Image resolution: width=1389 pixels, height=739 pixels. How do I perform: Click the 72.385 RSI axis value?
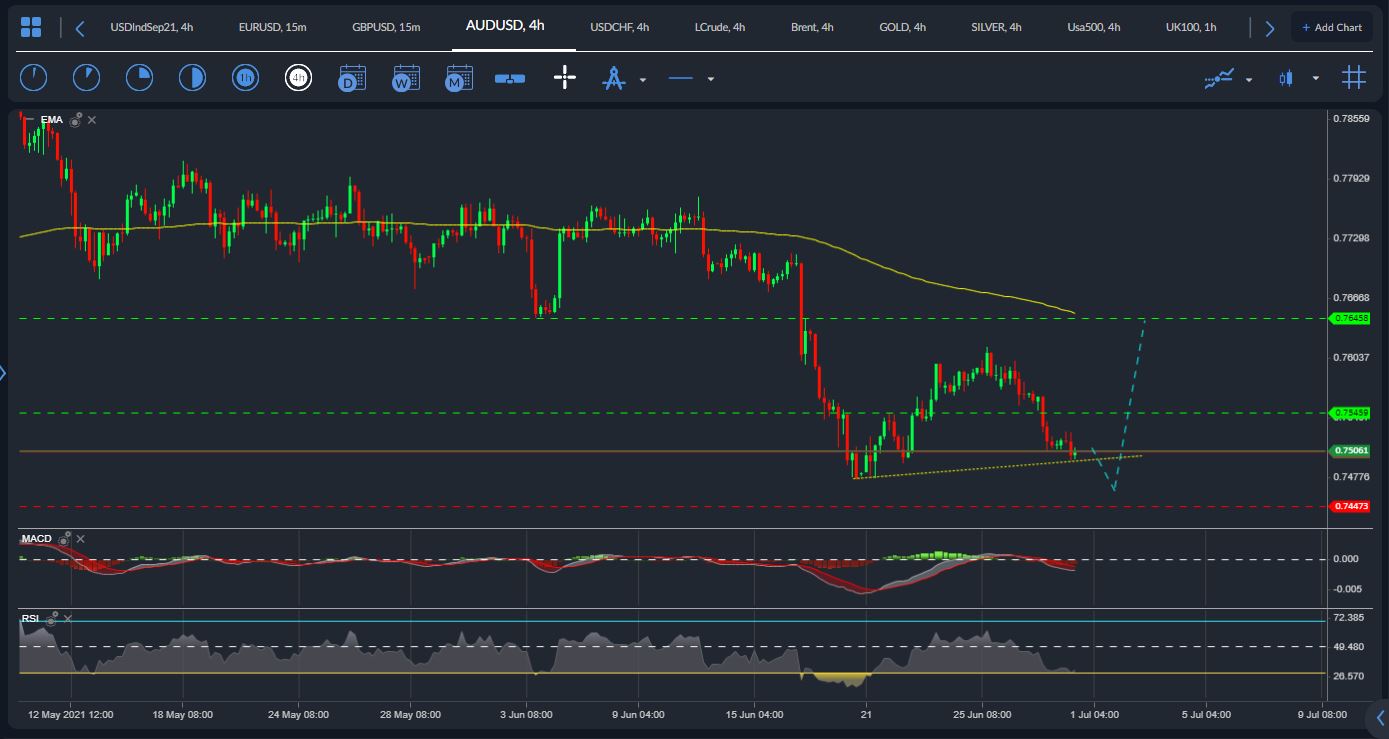1350,618
